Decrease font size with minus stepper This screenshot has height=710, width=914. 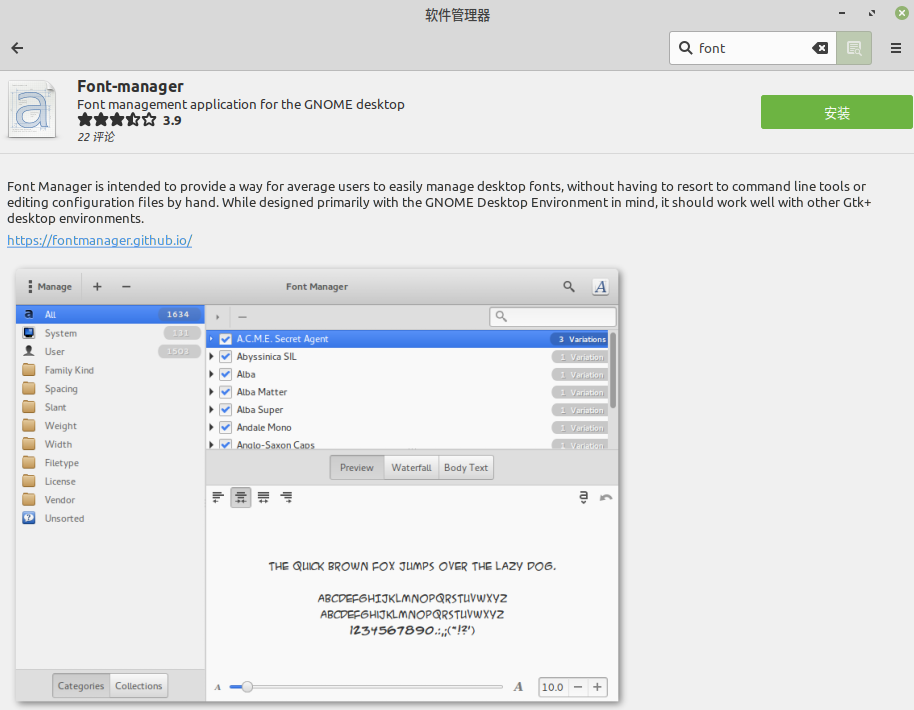578,687
